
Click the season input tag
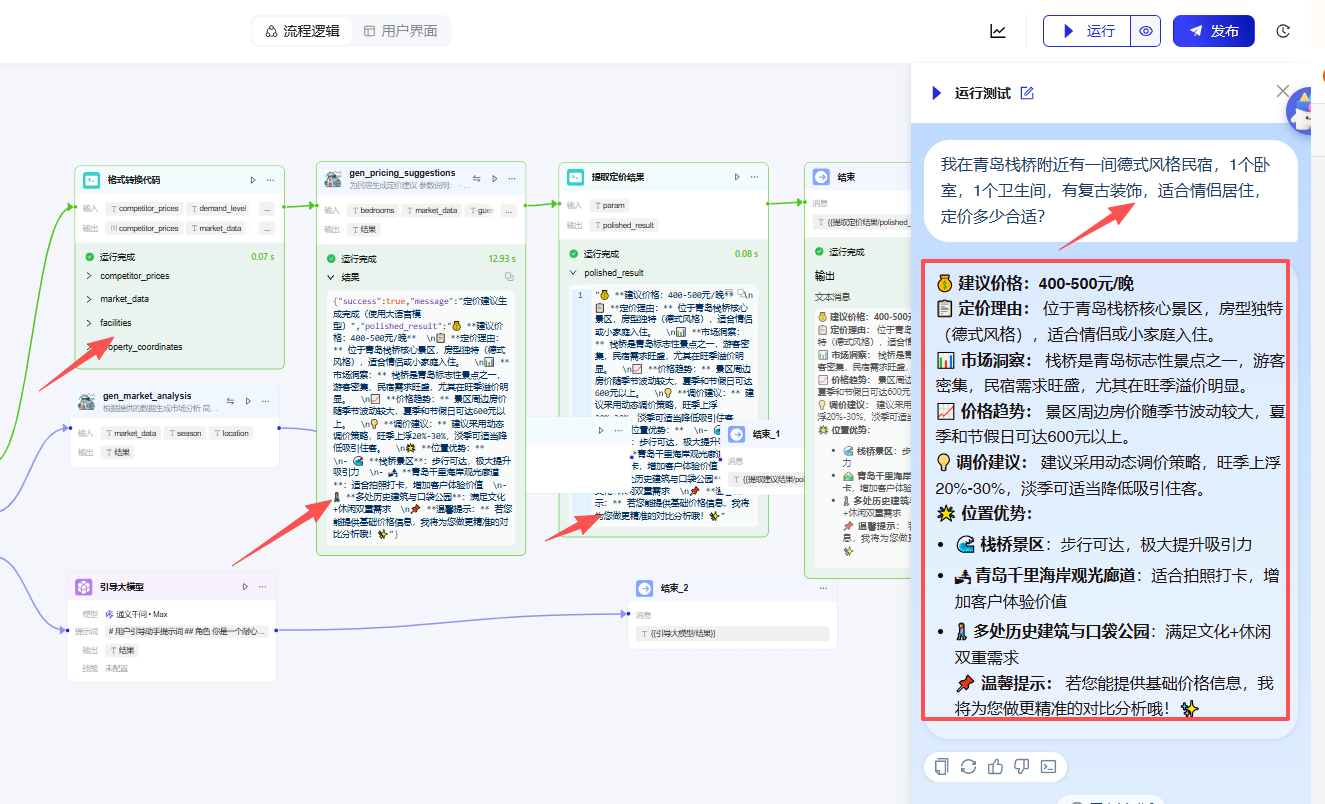tap(186, 433)
